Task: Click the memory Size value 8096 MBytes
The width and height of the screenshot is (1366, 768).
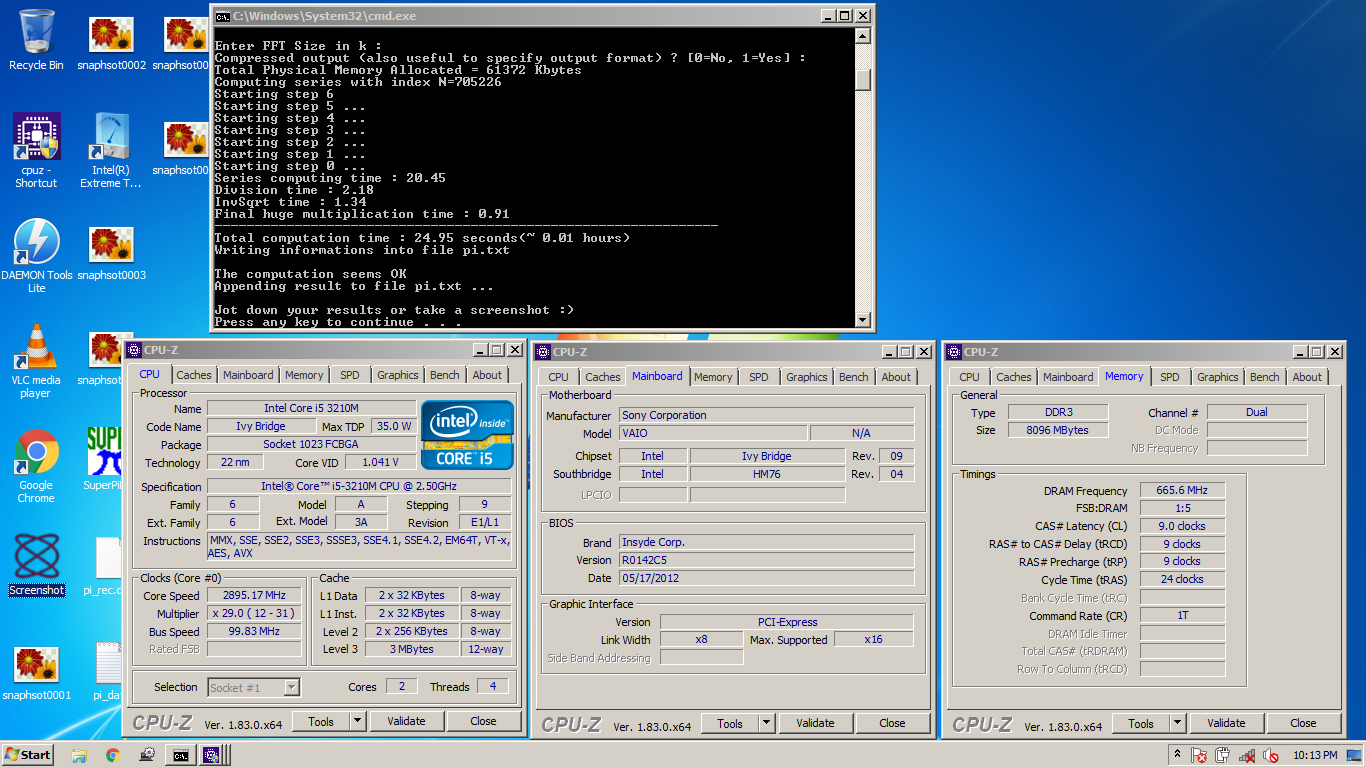Action: tap(1057, 430)
